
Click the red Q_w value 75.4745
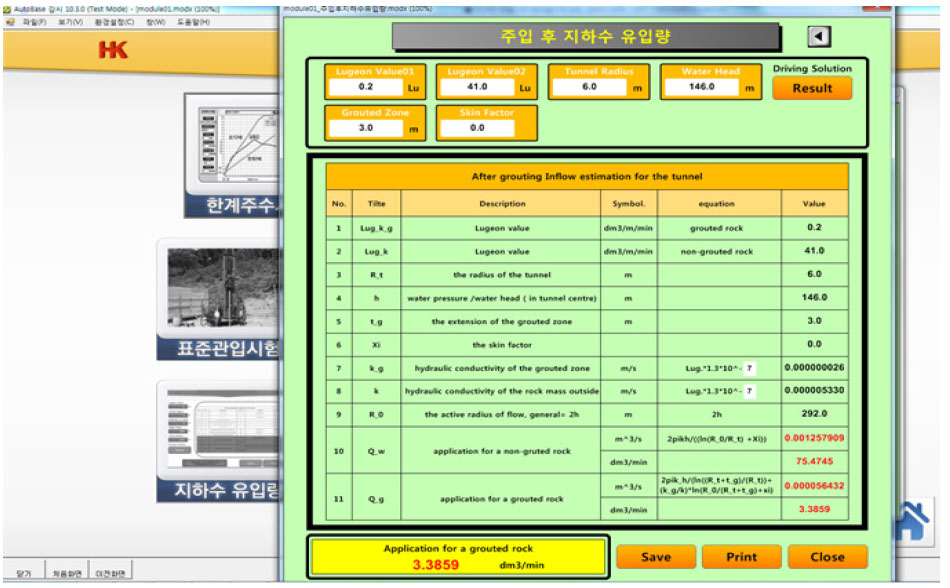coord(814,461)
